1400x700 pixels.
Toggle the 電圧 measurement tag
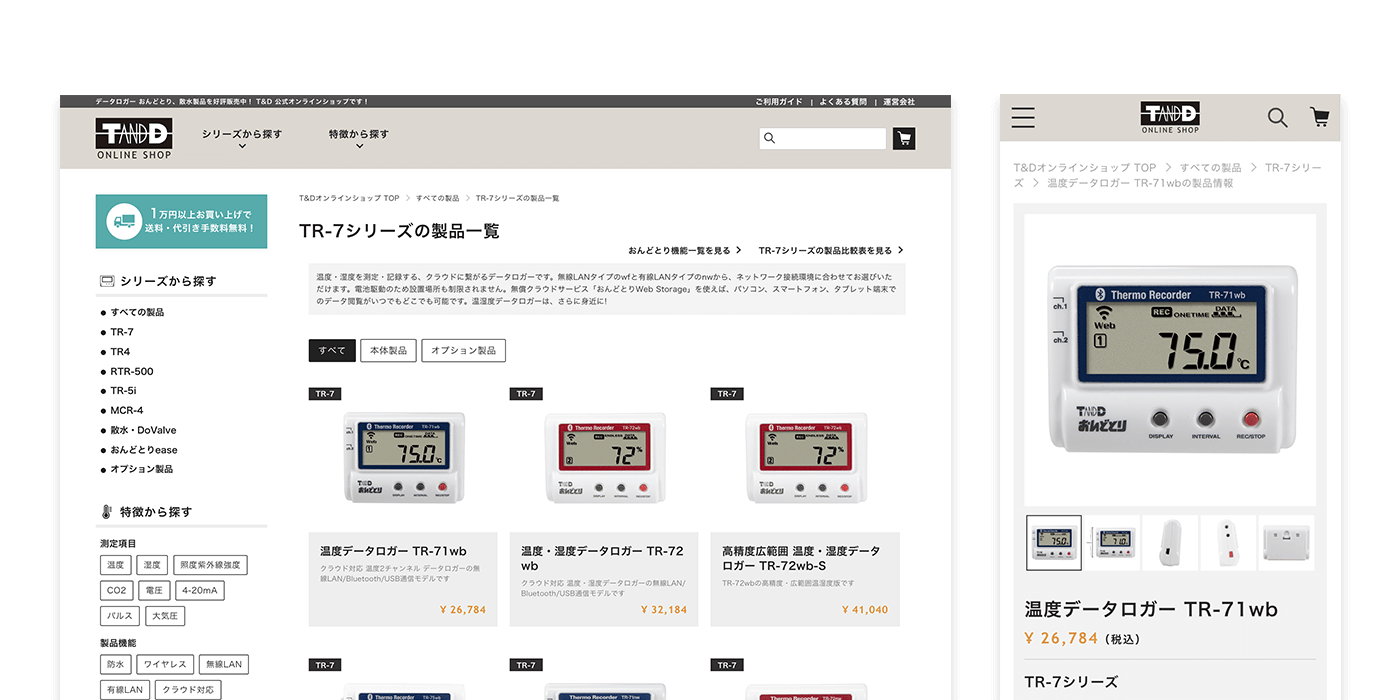click(154, 591)
